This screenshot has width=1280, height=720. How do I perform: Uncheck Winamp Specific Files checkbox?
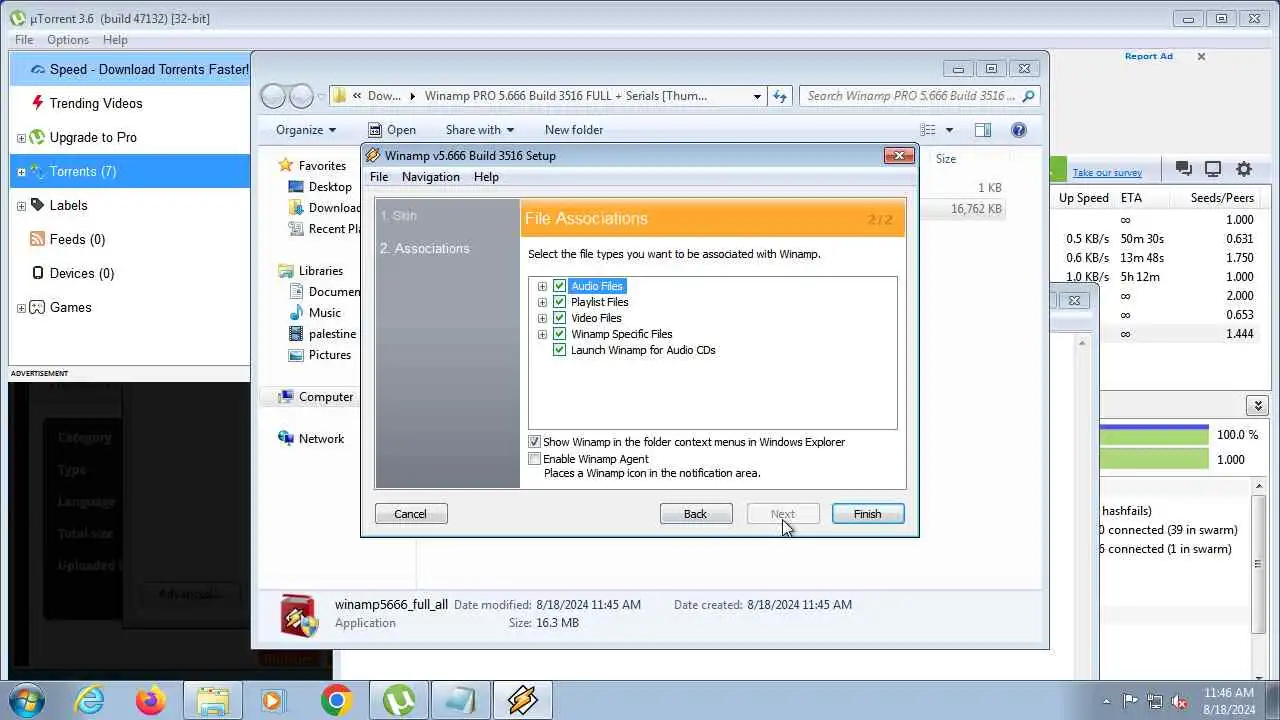point(560,334)
